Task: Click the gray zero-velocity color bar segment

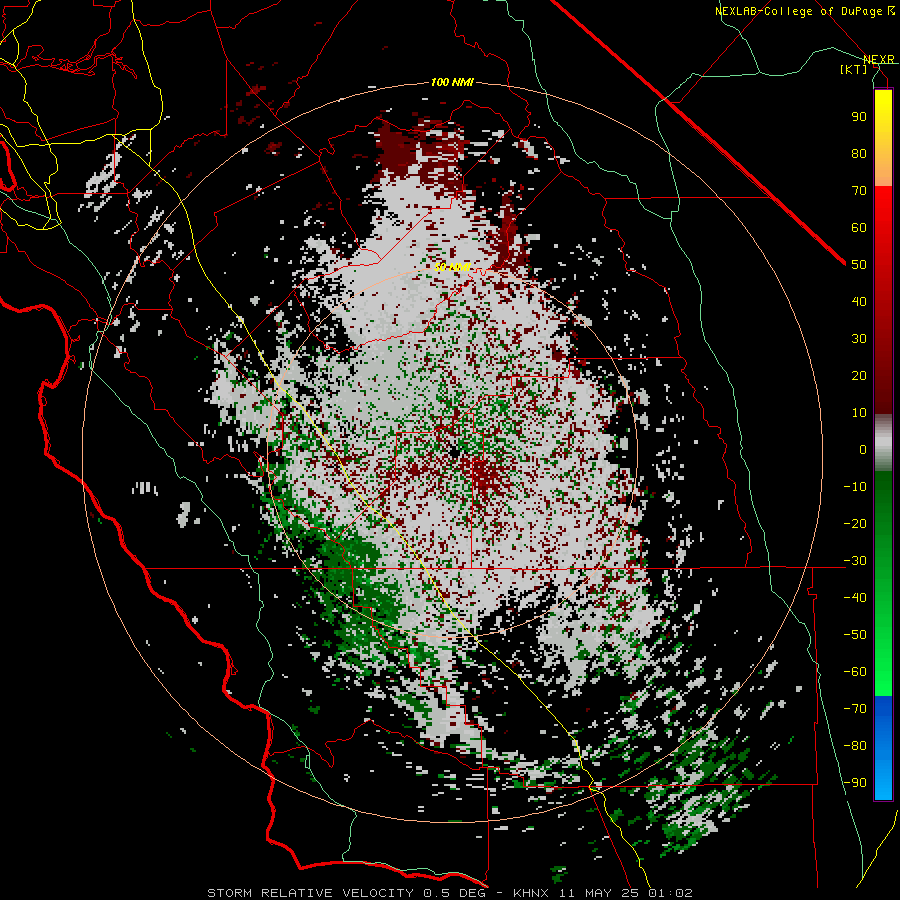Action: [883, 443]
